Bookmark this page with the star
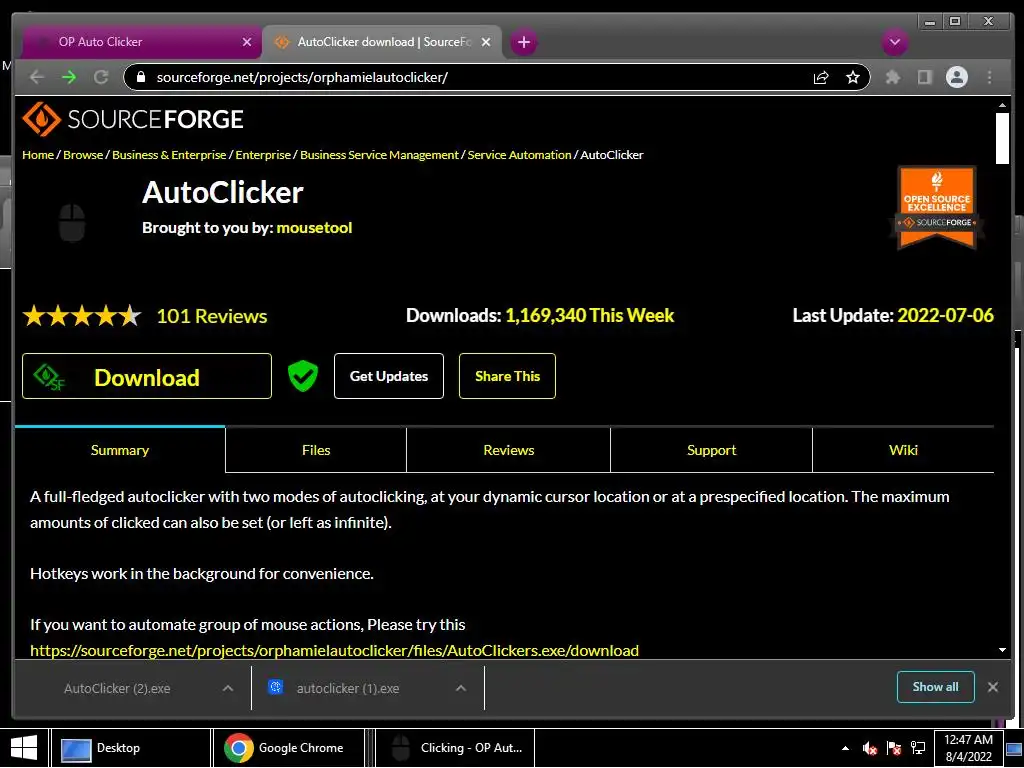The image size is (1024, 768). pos(852,77)
